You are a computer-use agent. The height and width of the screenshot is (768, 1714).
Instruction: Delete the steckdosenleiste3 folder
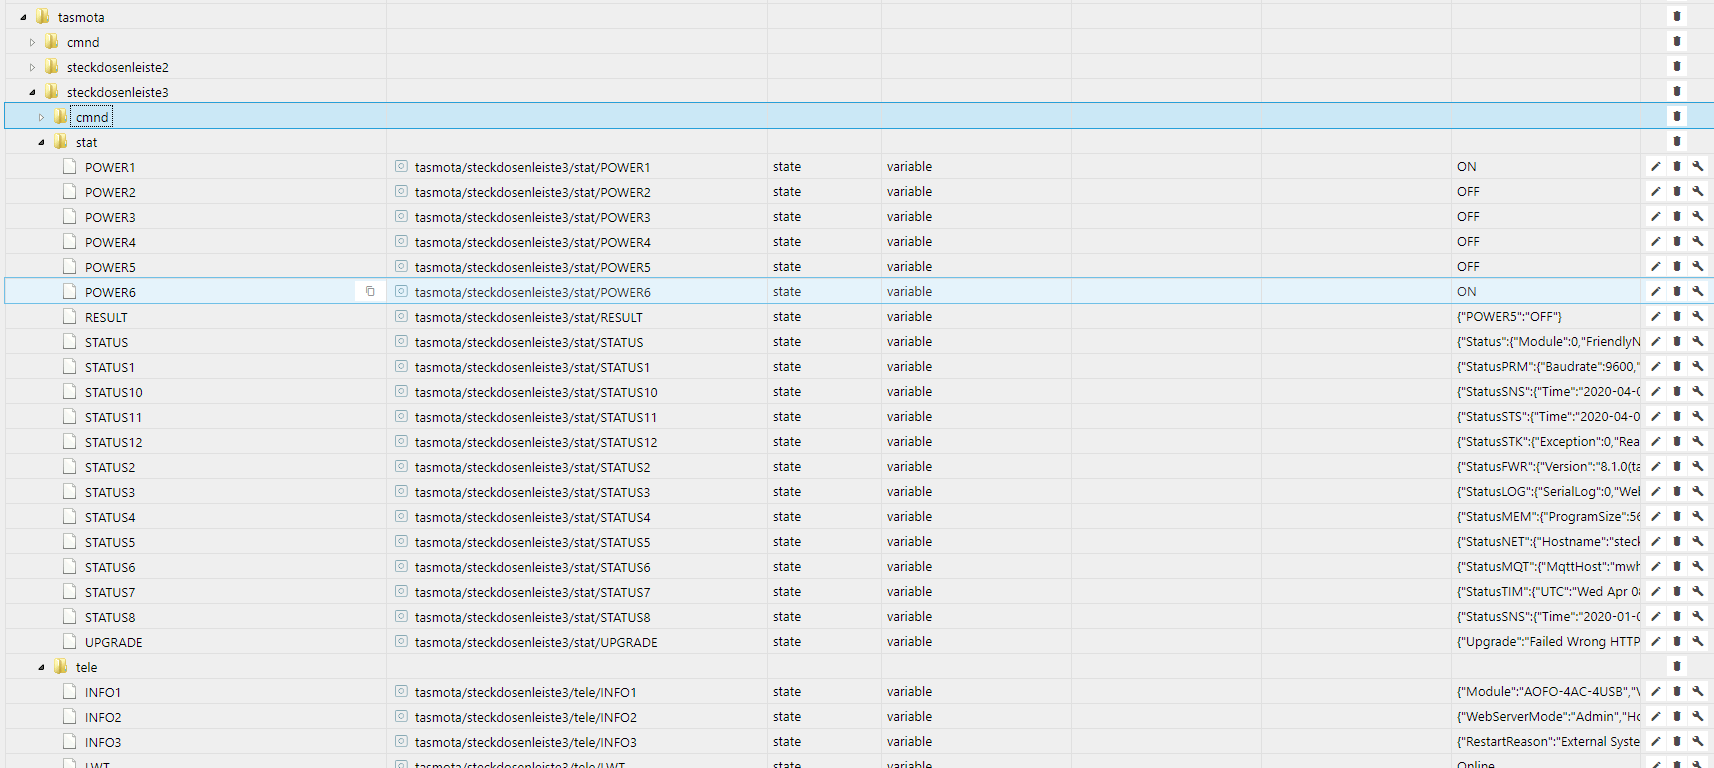click(x=1677, y=91)
